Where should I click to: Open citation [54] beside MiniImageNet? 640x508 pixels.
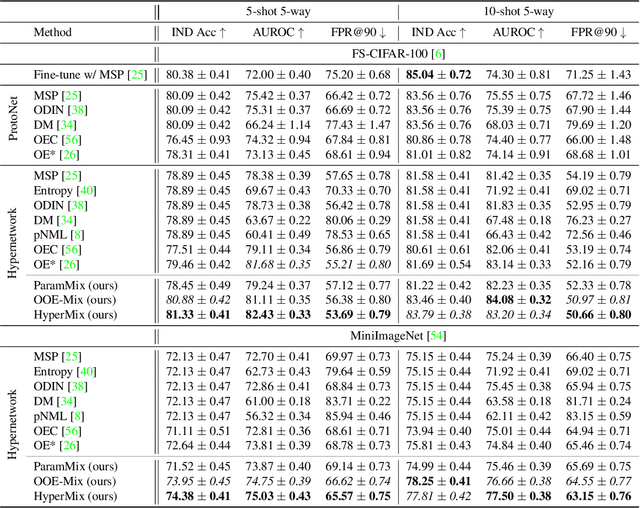pyautogui.click(x=436, y=336)
